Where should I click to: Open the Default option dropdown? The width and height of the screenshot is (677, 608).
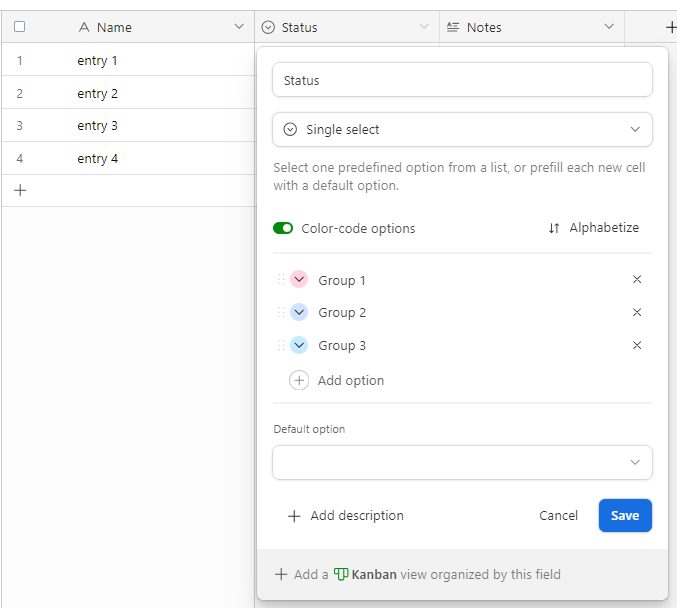(x=462, y=462)
